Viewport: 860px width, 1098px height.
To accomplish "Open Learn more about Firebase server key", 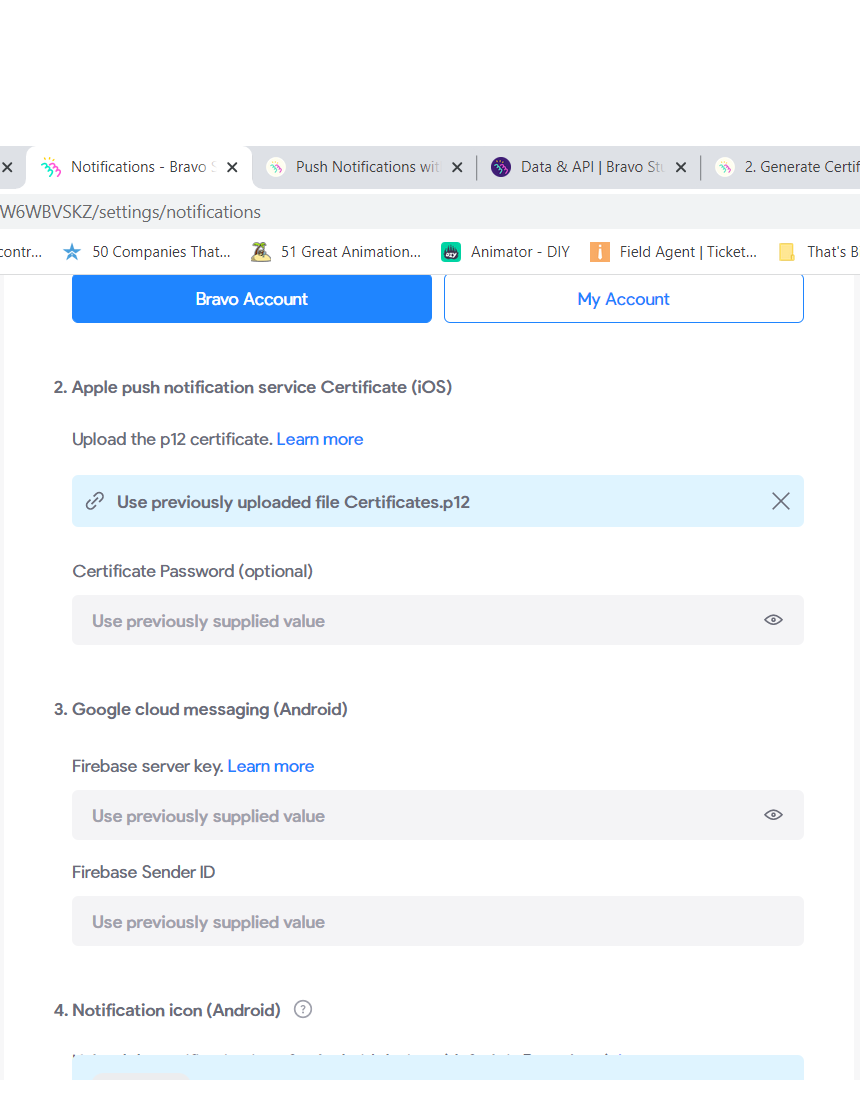I will 271,766.
